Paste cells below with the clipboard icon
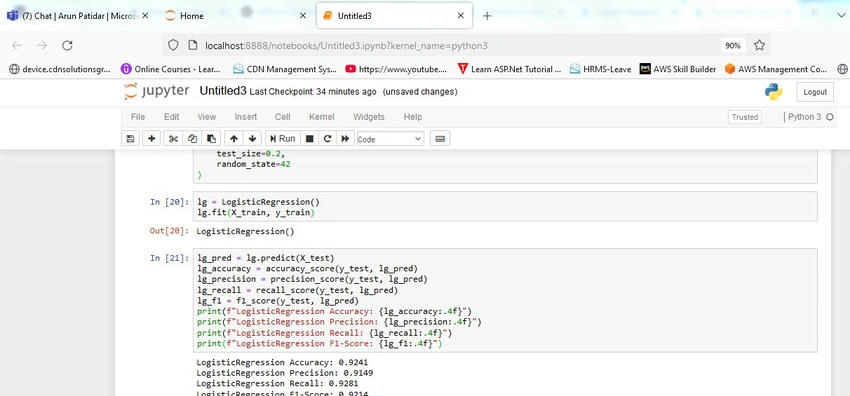This screenshot has height=396, width=850. coord(211,139)
